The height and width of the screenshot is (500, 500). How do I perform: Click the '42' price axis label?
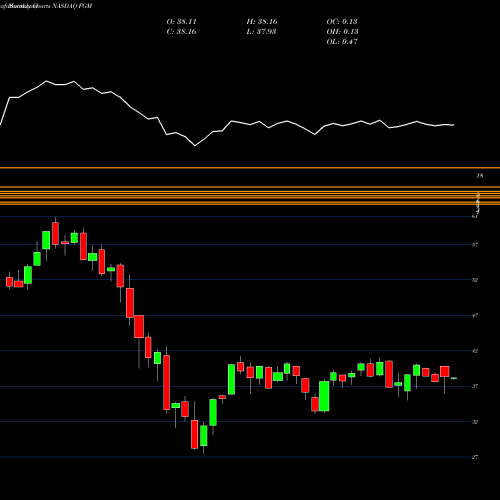click(x=475, y=351)
